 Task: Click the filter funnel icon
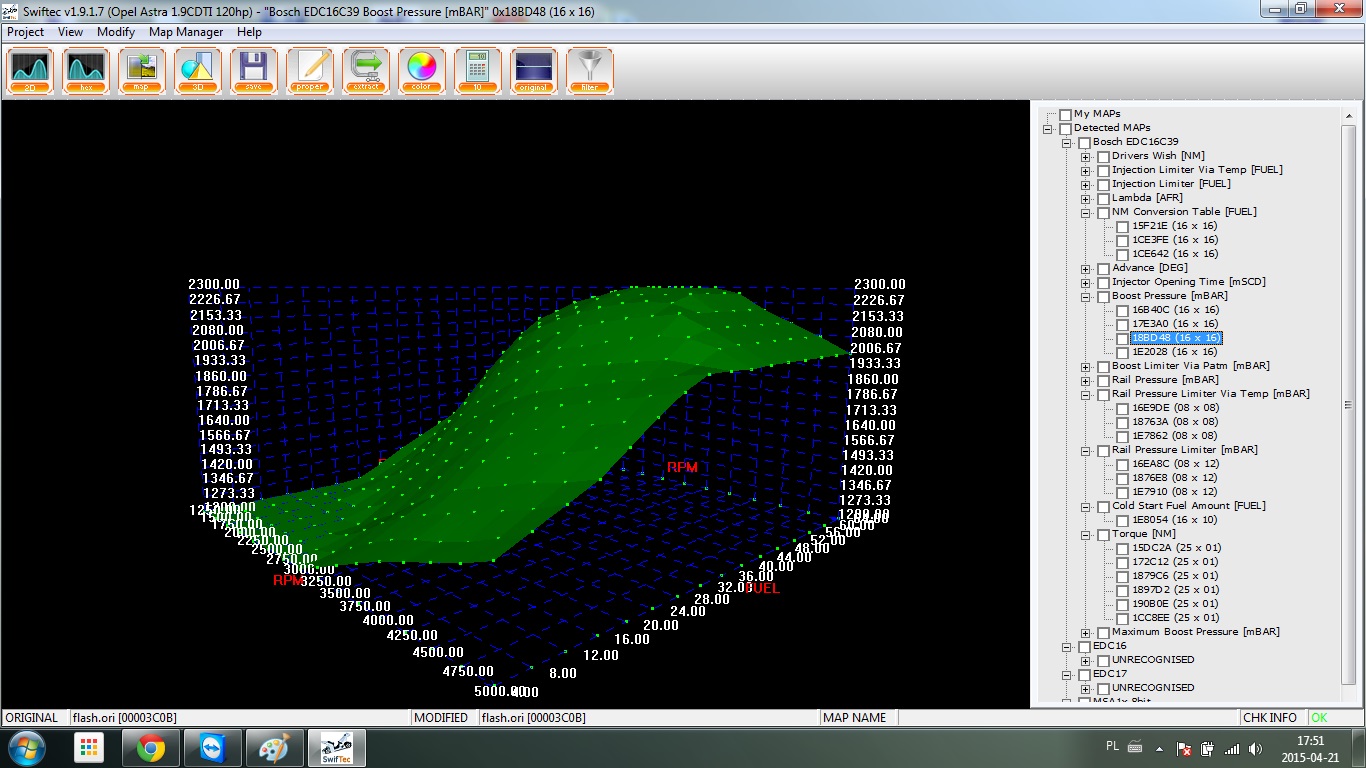click(x=590, y=70)
